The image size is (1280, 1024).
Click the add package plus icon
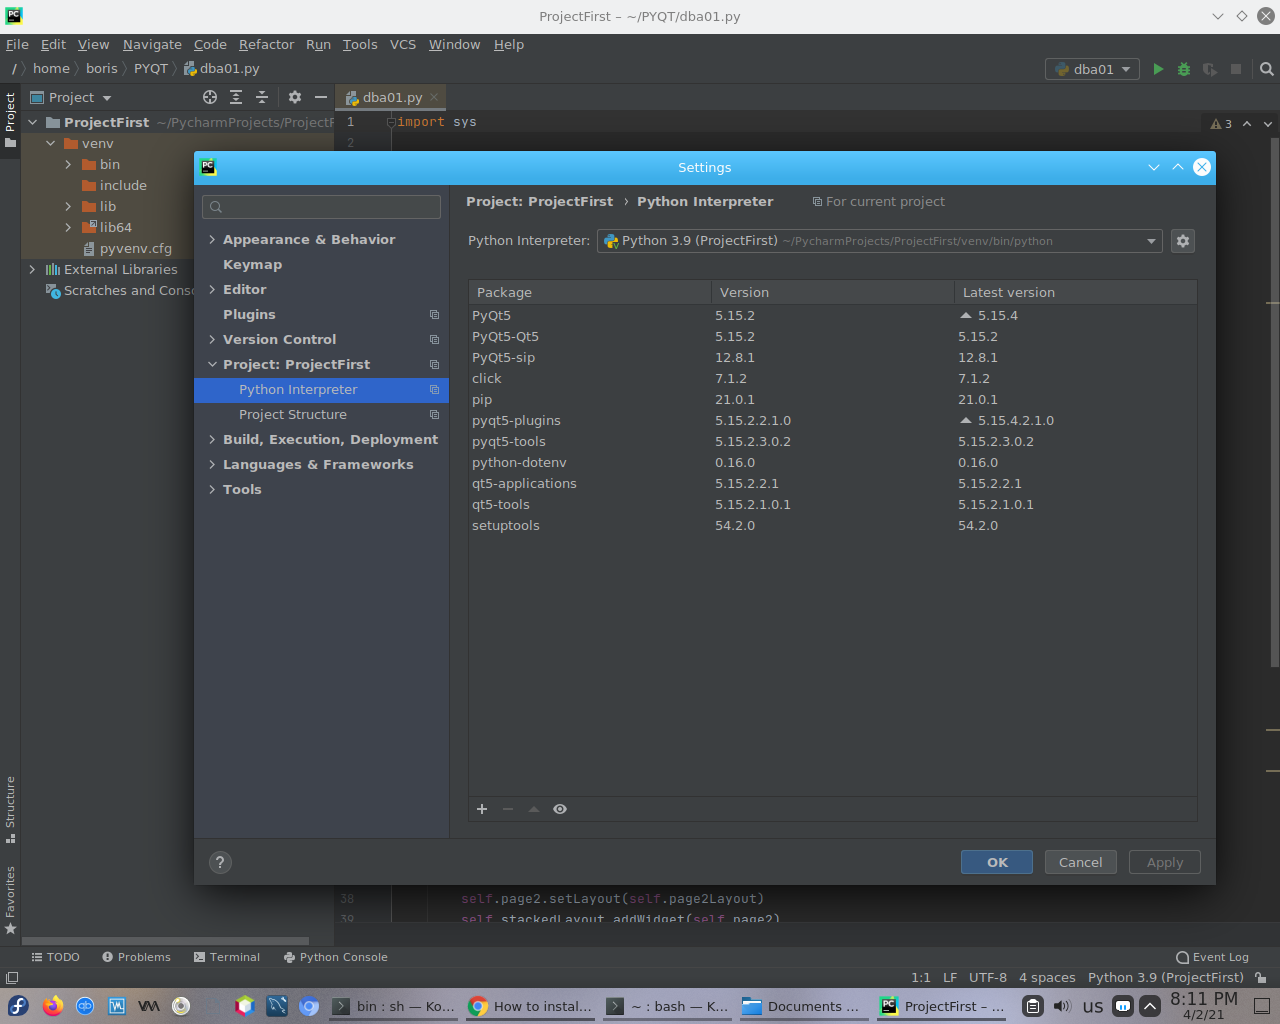tap(482, 809)
